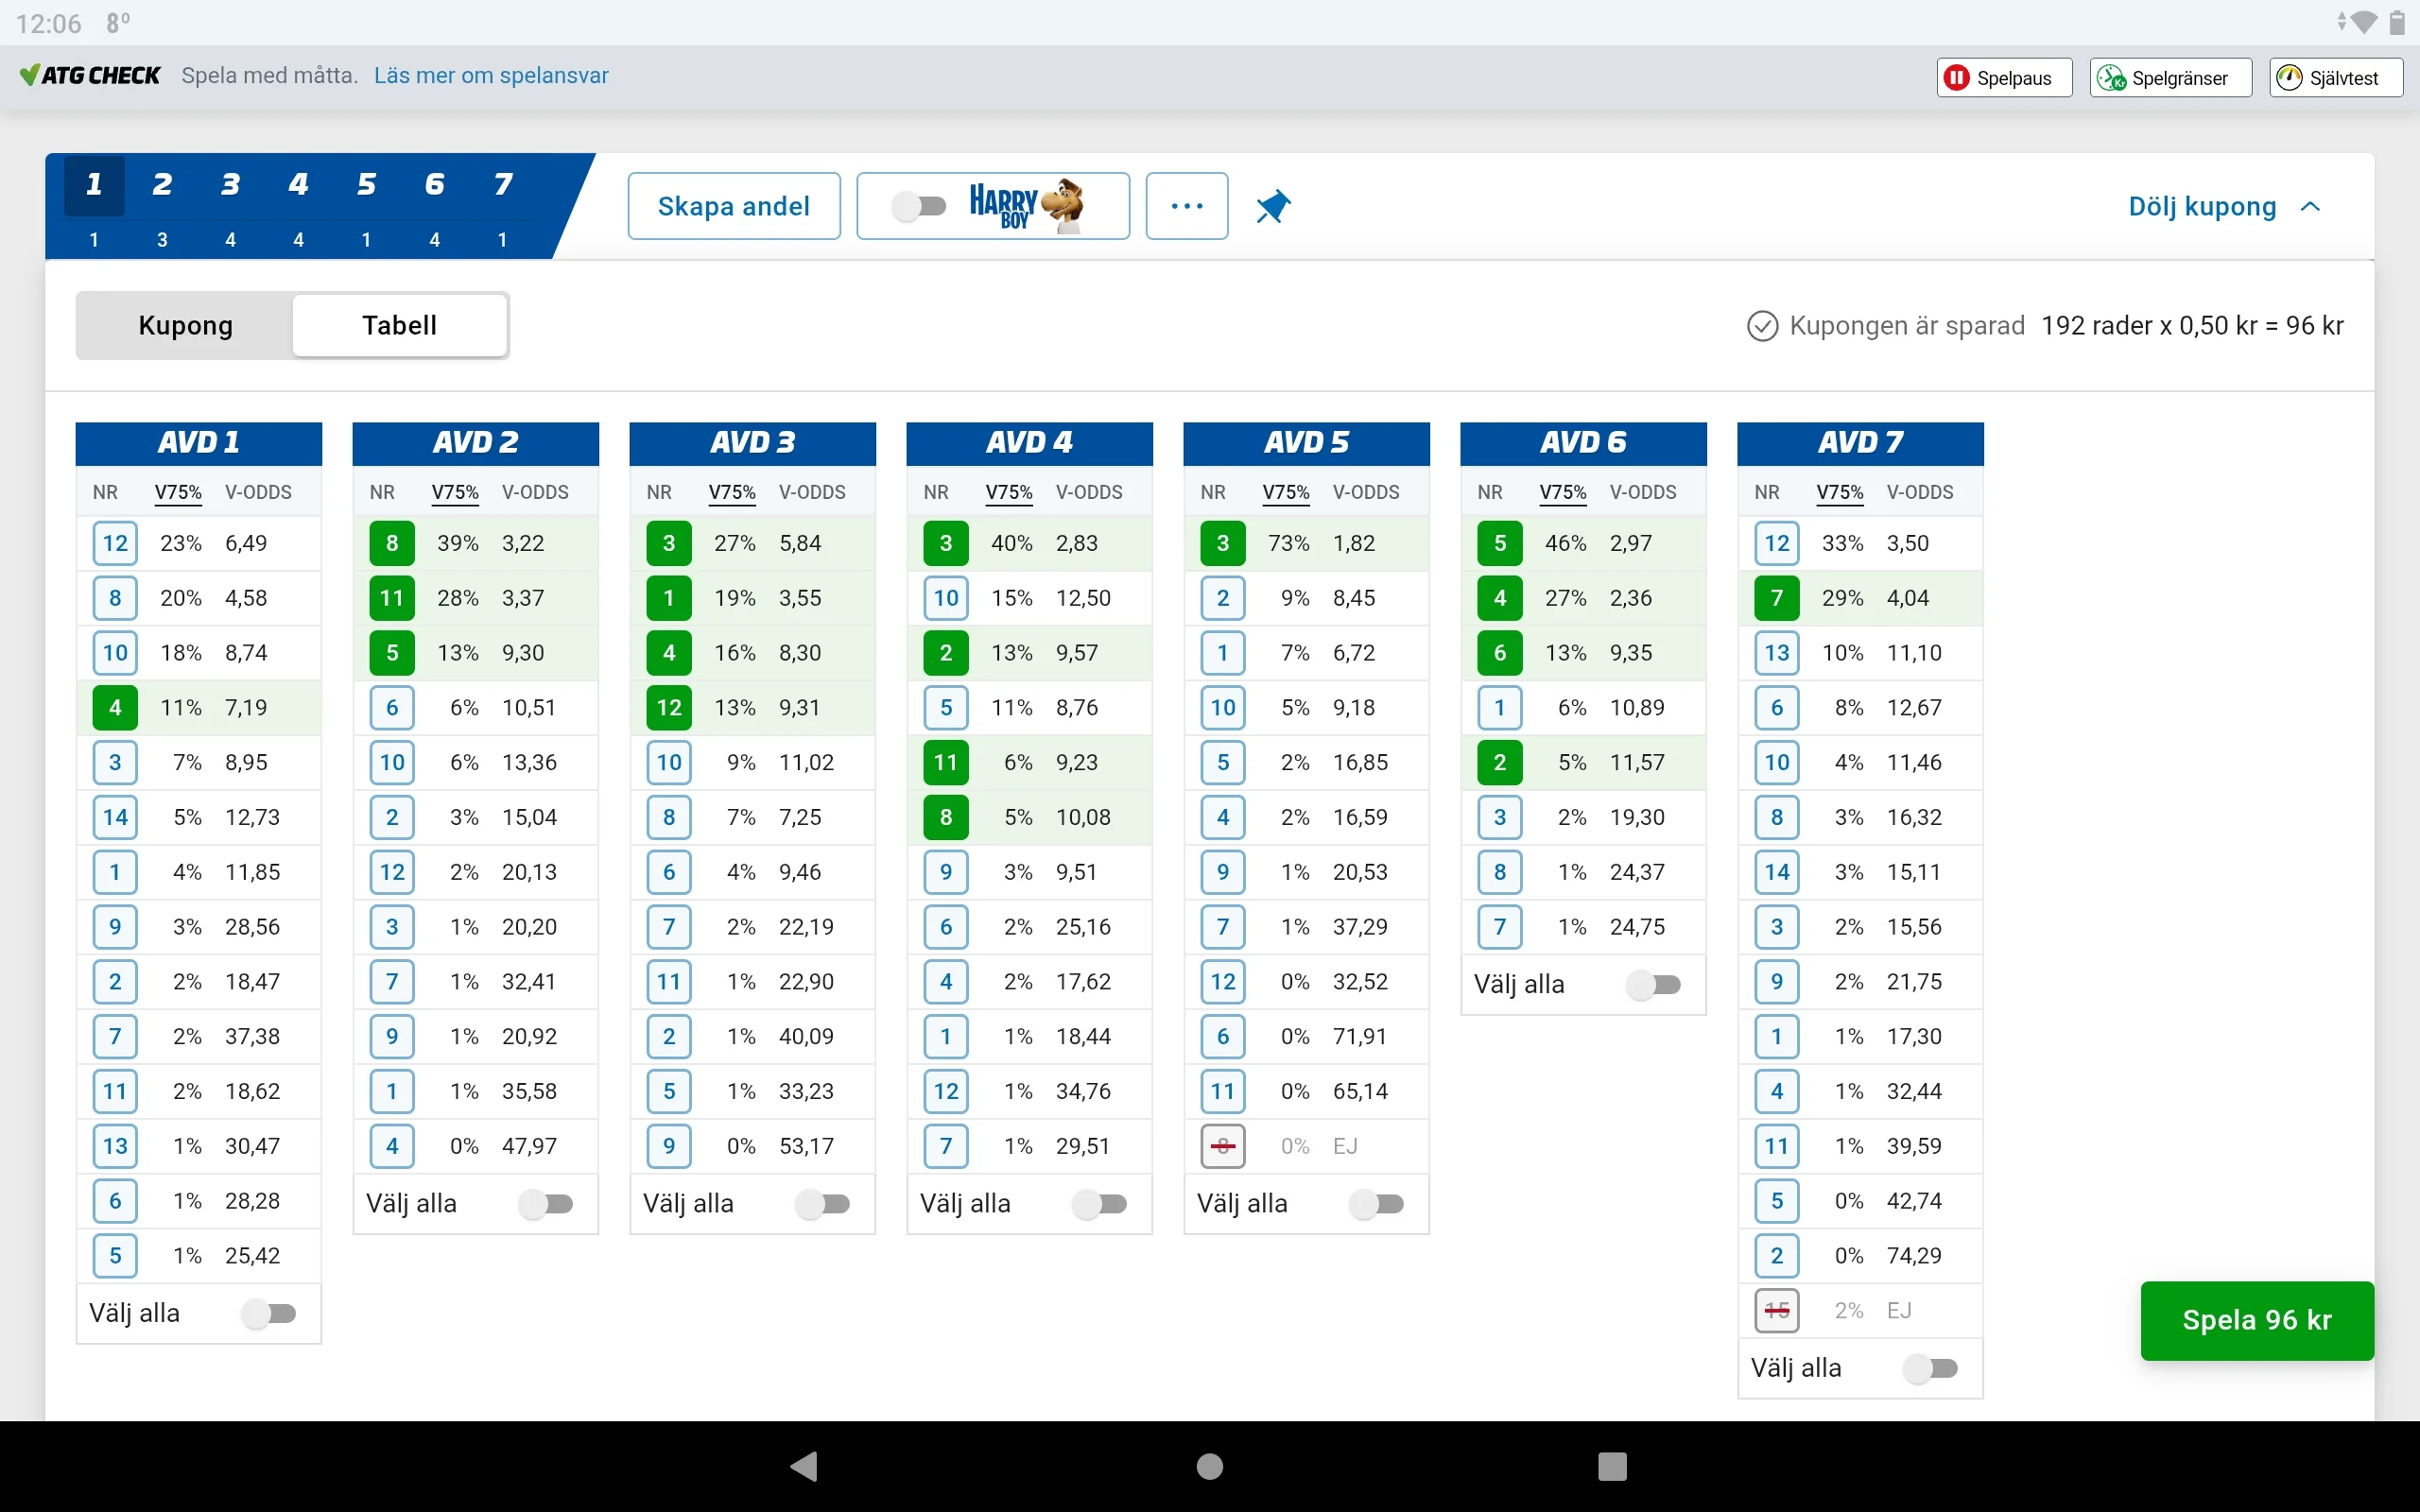Toggle Välj alla in AVD 4
The image size is (2420, 1512).
pyautogui.click(x=1100, y=1204)
